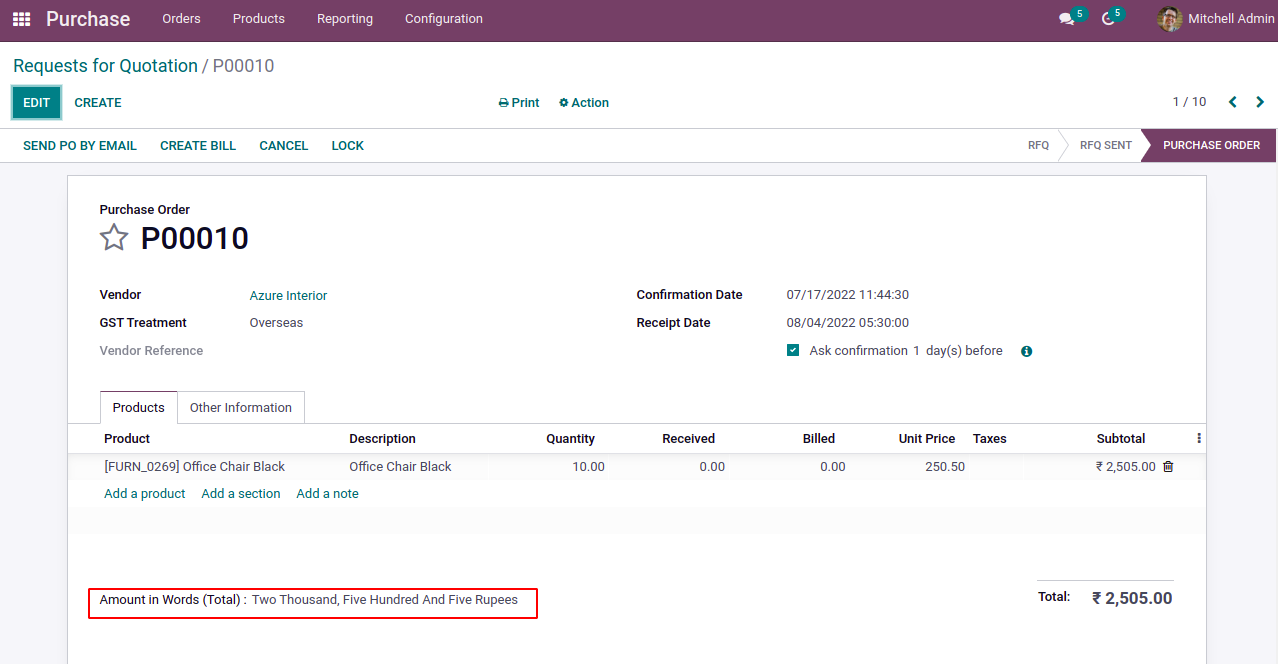Image resolution: width=1278 pixels, height=664 pixels.
Task: Click CREATE BILL button
Action: [198, 146]
